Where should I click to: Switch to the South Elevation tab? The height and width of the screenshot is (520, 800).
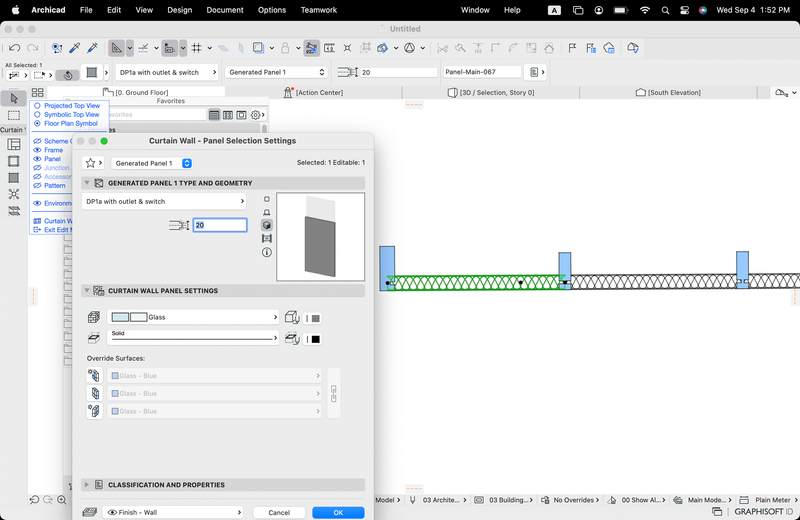point(668,92)
